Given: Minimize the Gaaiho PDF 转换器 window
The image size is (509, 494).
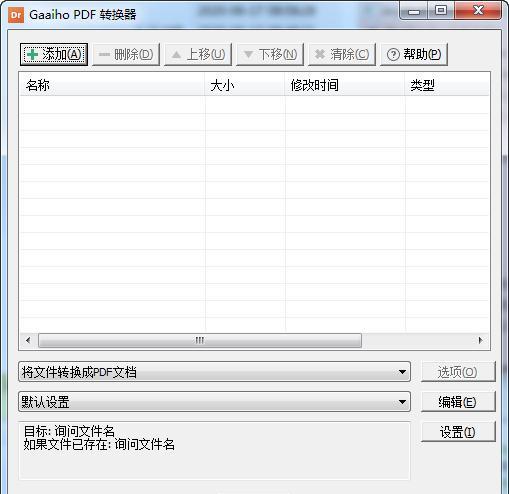Looking at the screenshot, I should (x=414, y=11).
